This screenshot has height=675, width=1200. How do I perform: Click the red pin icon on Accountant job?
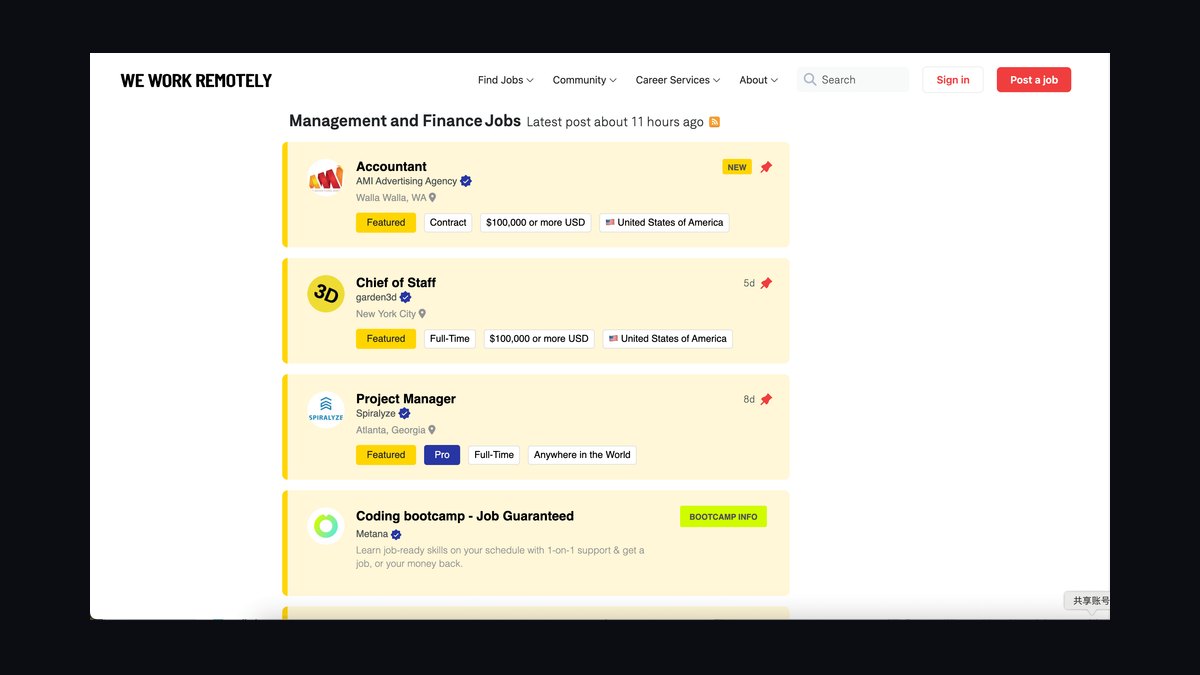point(766,167)
